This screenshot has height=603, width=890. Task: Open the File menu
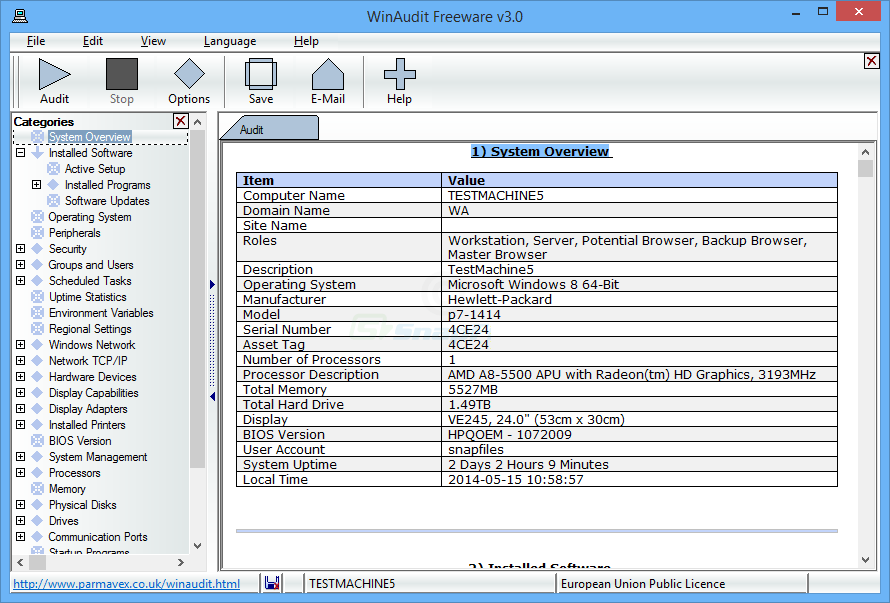(36, 41)
